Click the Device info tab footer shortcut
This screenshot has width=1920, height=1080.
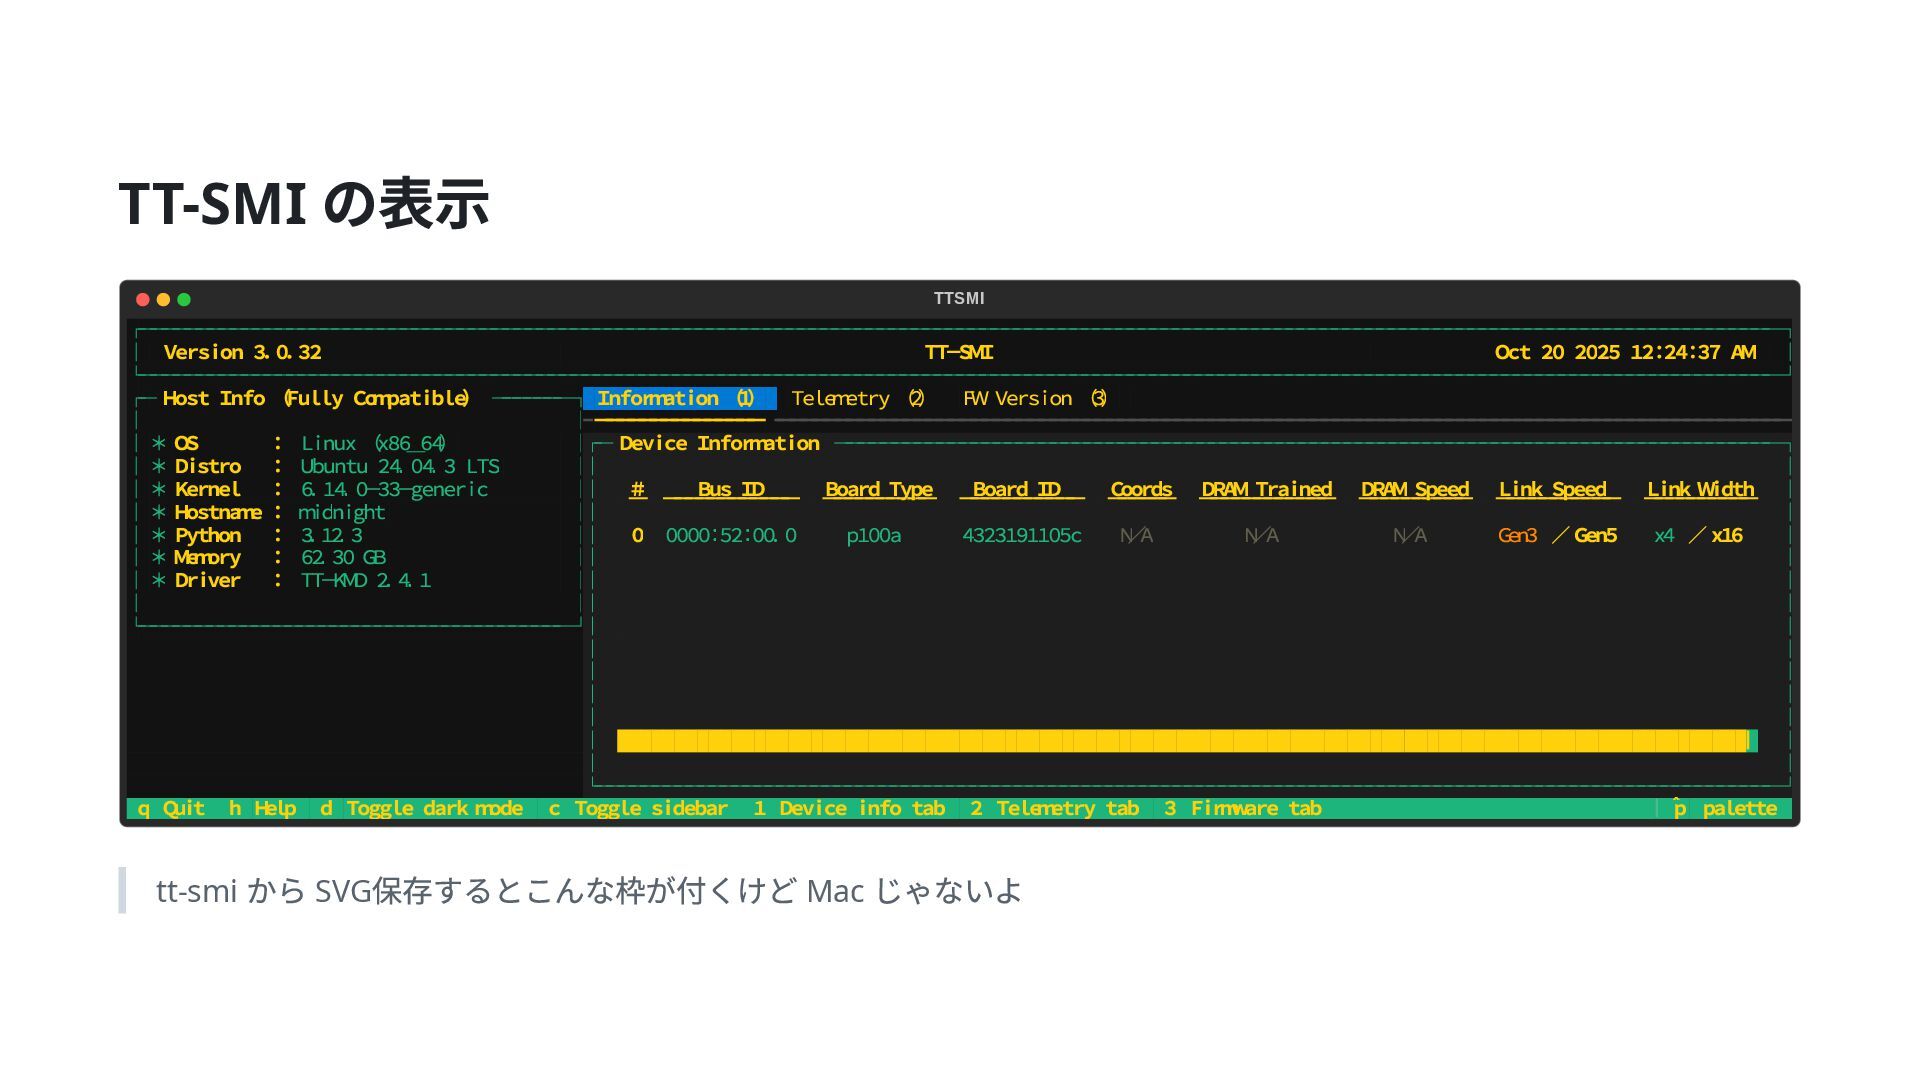[x=849, y=808]
